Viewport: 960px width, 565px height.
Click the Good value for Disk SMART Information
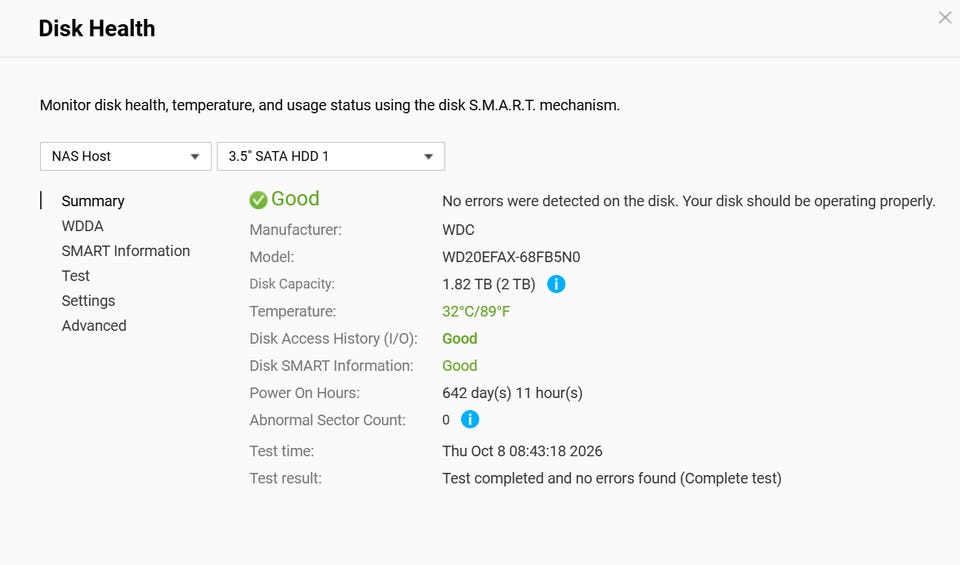point(460,365)
